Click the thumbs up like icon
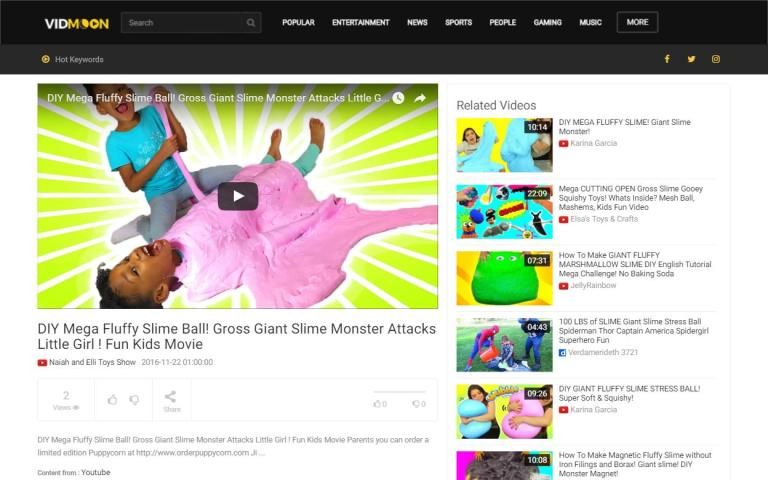This screenshot has height=480, width=768. pyautogui.click(x=112, y=400)
